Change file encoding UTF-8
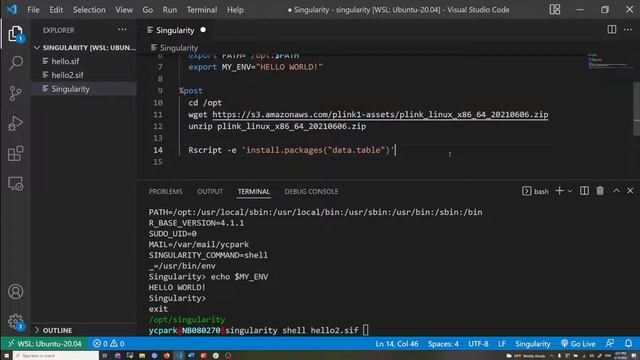The image size is (640, 360). click(478, 344)
